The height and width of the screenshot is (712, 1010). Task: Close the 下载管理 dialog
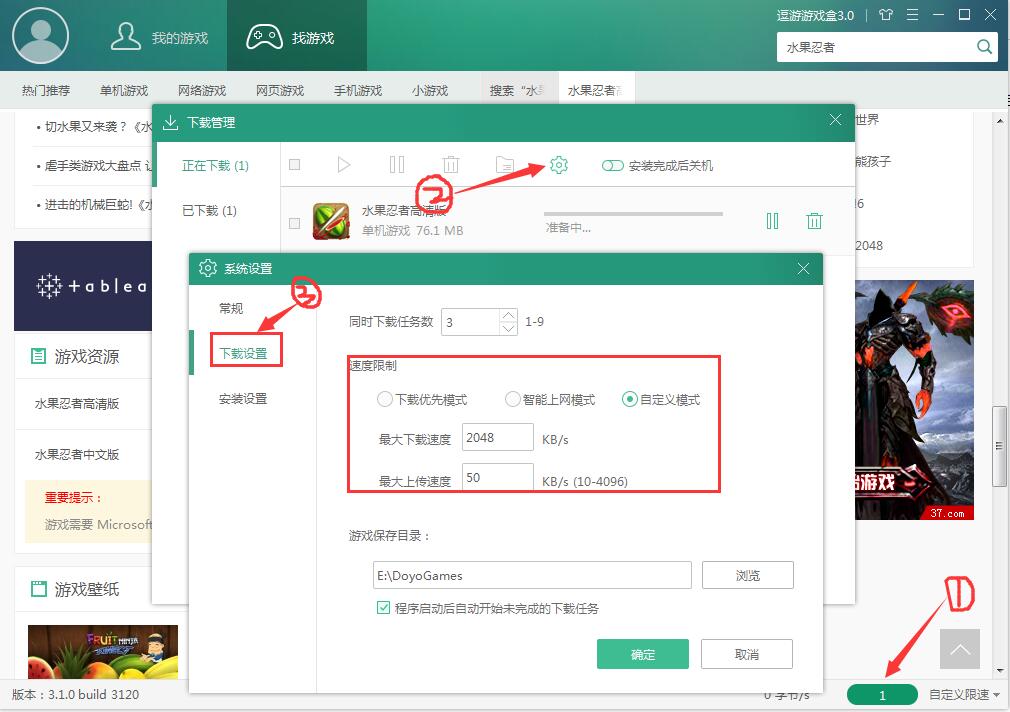835,120
